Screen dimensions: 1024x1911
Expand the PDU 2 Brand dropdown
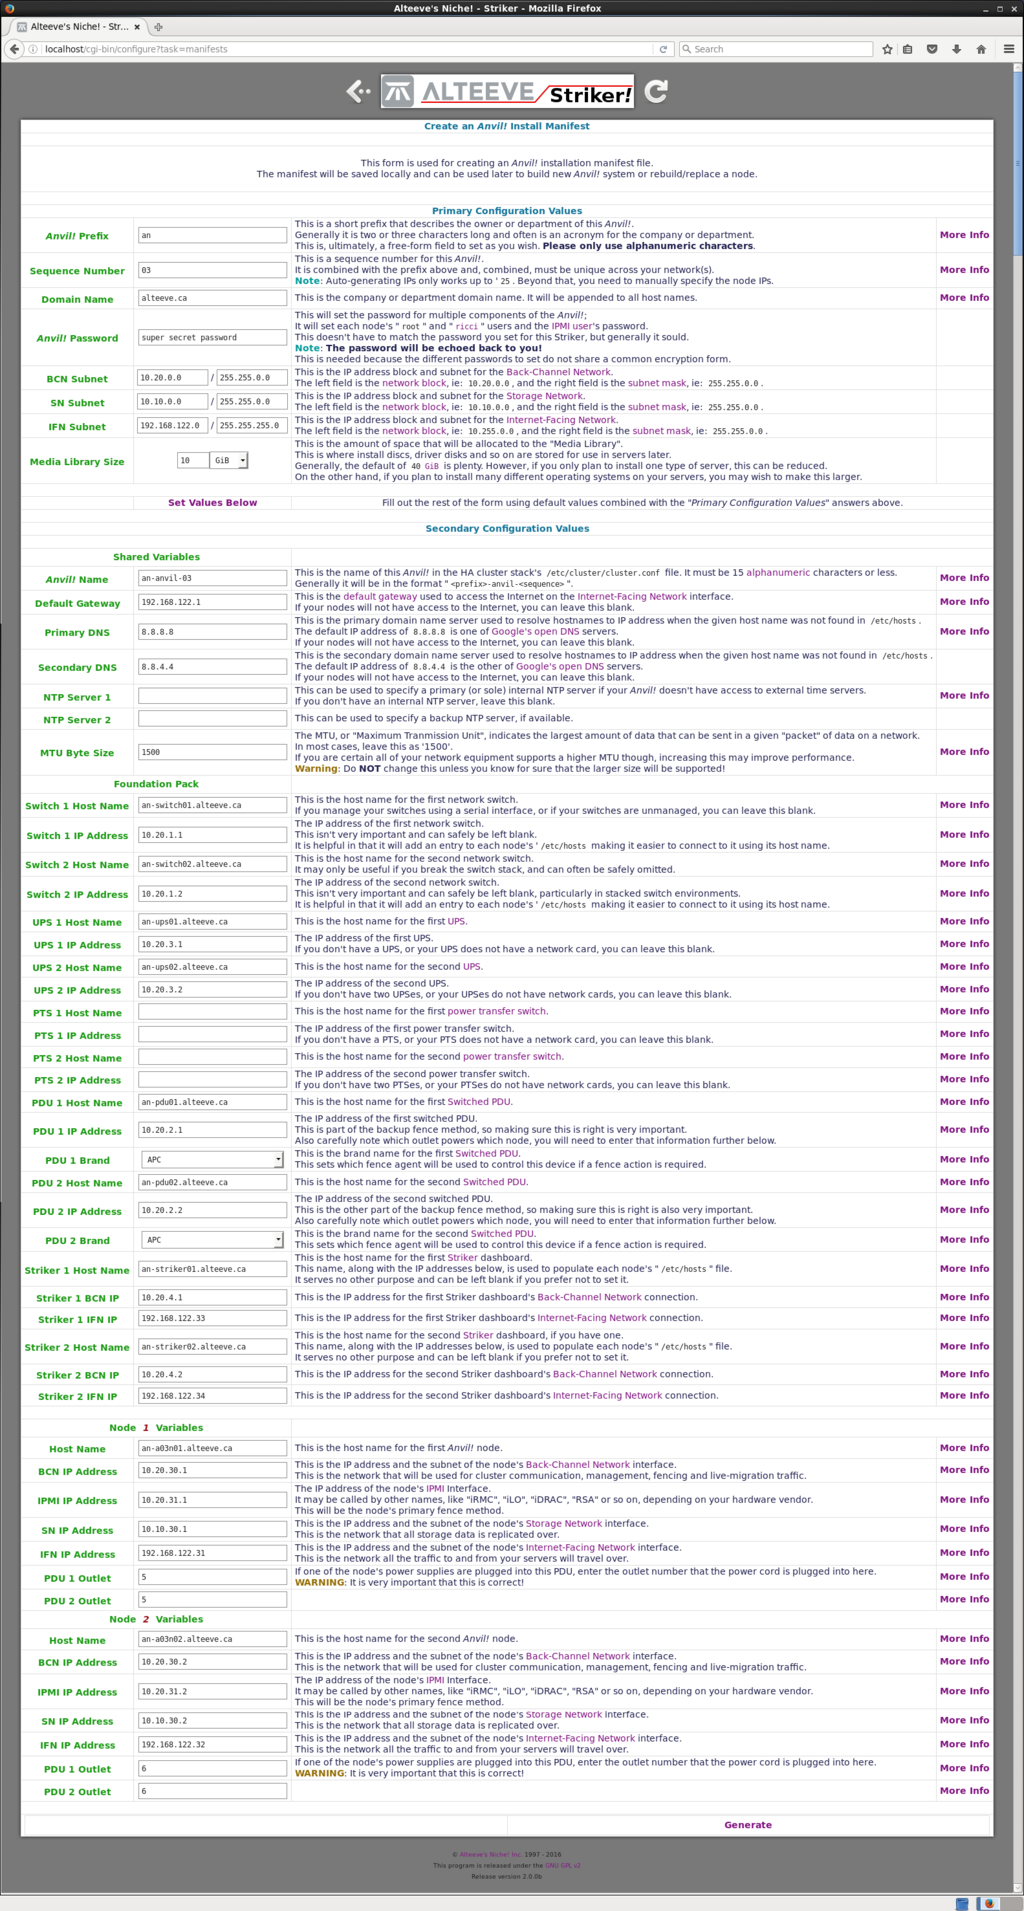coord(212,1240)
